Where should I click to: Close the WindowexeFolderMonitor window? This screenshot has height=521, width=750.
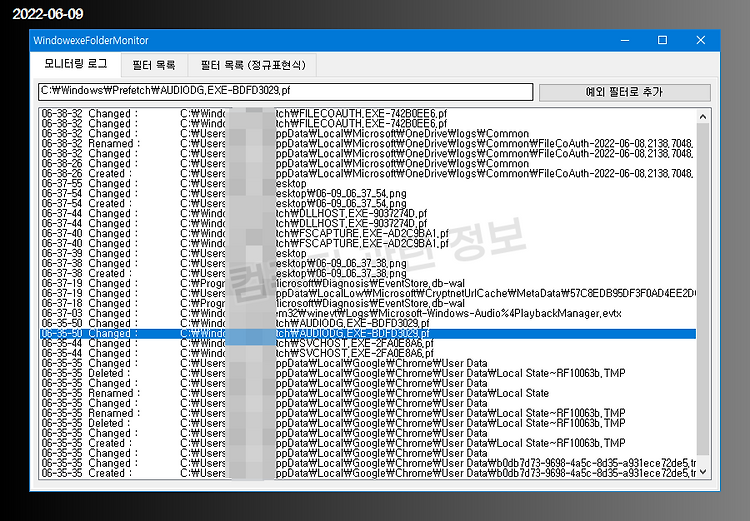pos(701,40)
